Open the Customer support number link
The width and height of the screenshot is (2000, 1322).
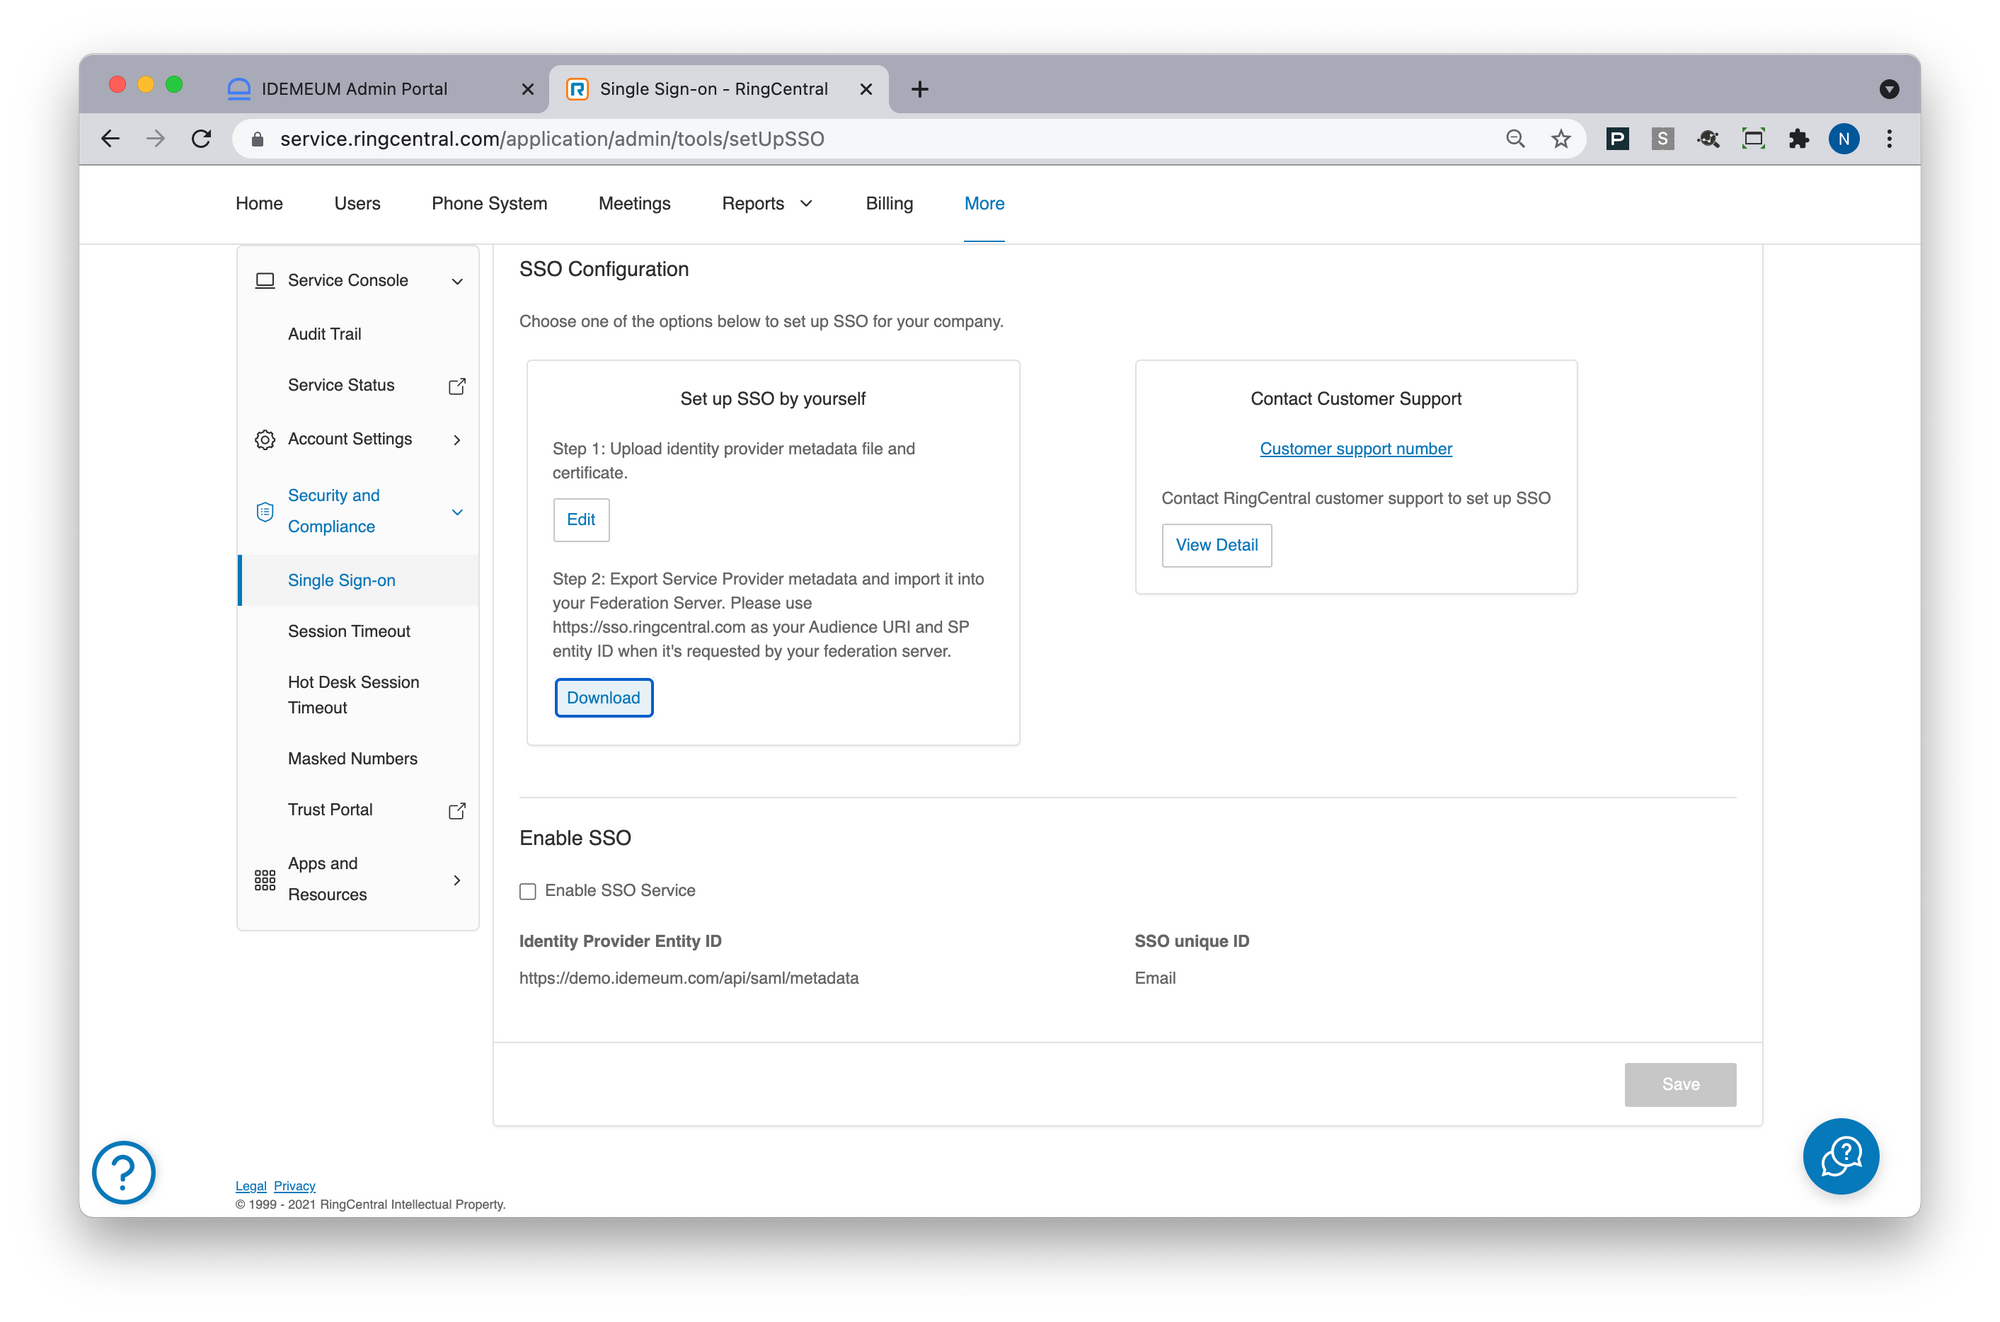tap(1356, 449)
